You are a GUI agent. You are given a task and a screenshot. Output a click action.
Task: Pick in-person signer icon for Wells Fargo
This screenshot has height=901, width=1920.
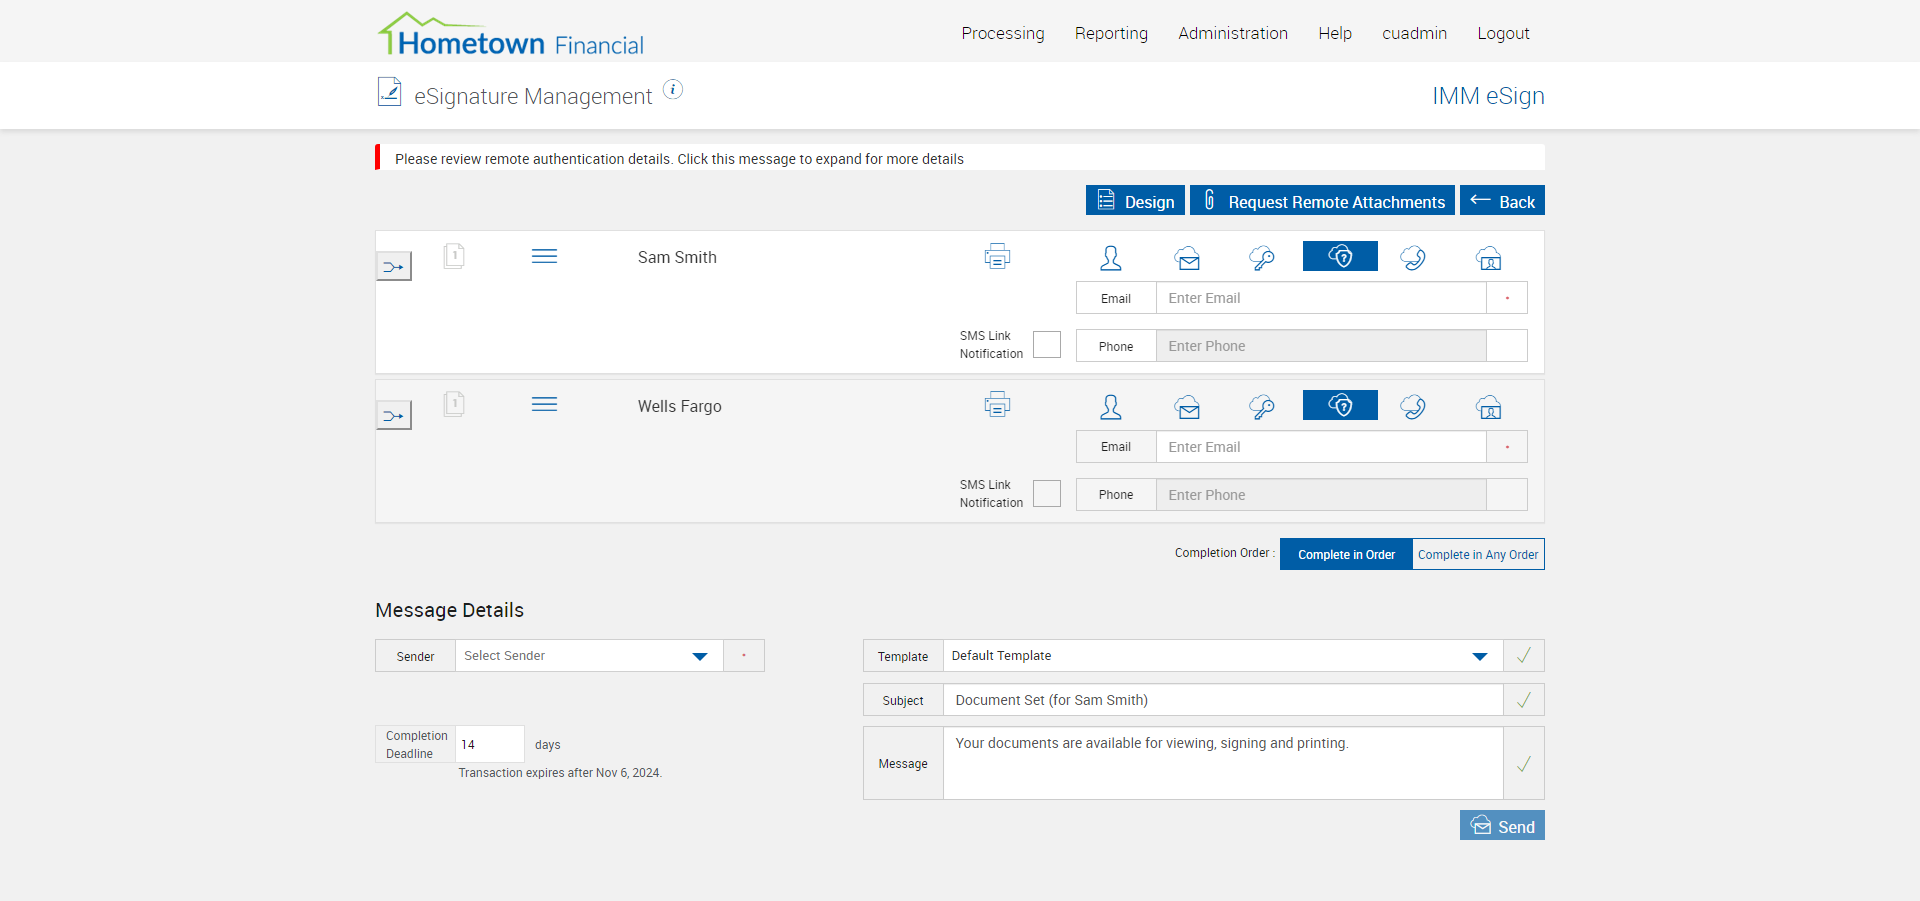pos(1111,407)
